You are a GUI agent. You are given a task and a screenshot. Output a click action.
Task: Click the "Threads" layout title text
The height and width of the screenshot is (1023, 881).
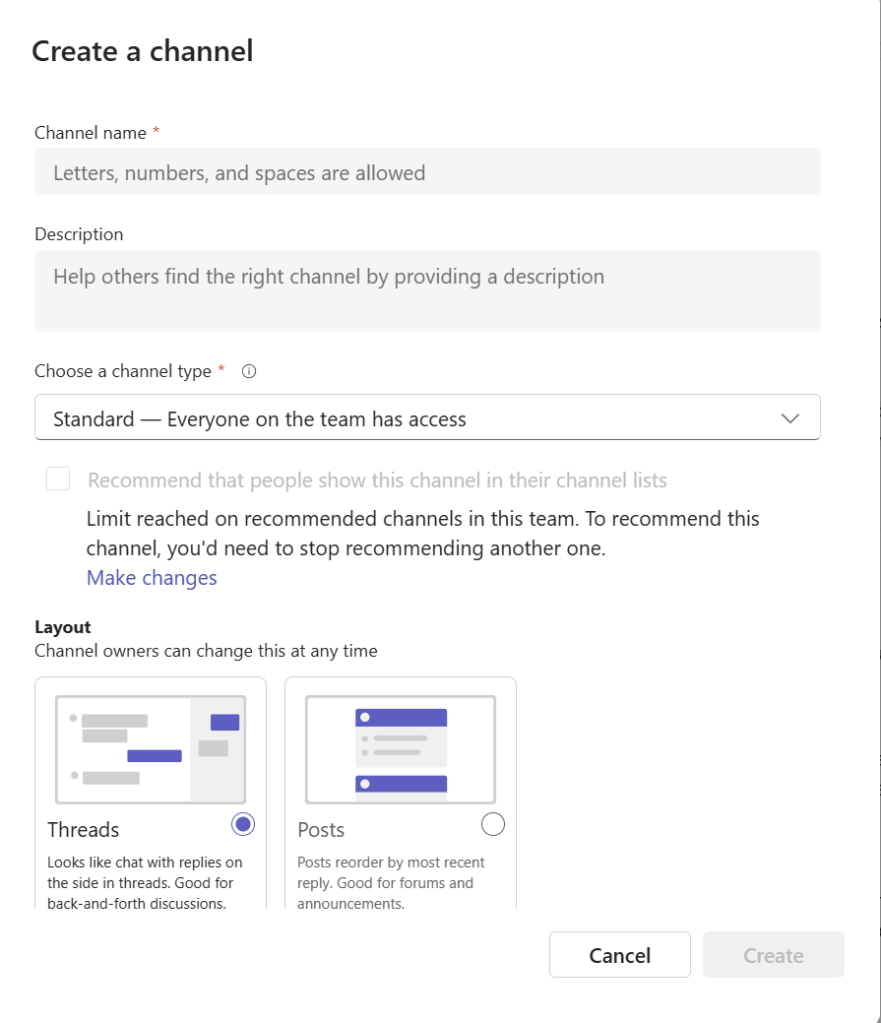(x=83, y=830)
